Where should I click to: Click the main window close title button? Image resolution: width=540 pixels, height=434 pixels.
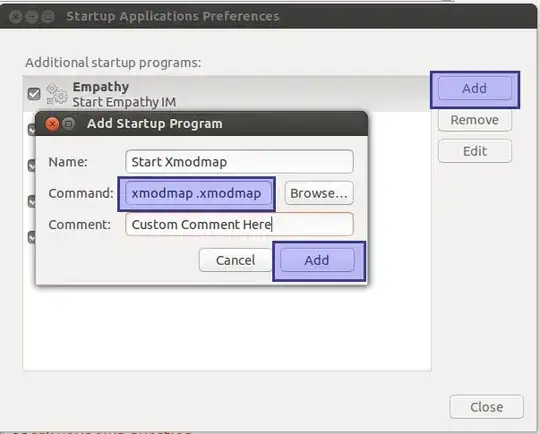pyautogui.click(x=15, y=17)
